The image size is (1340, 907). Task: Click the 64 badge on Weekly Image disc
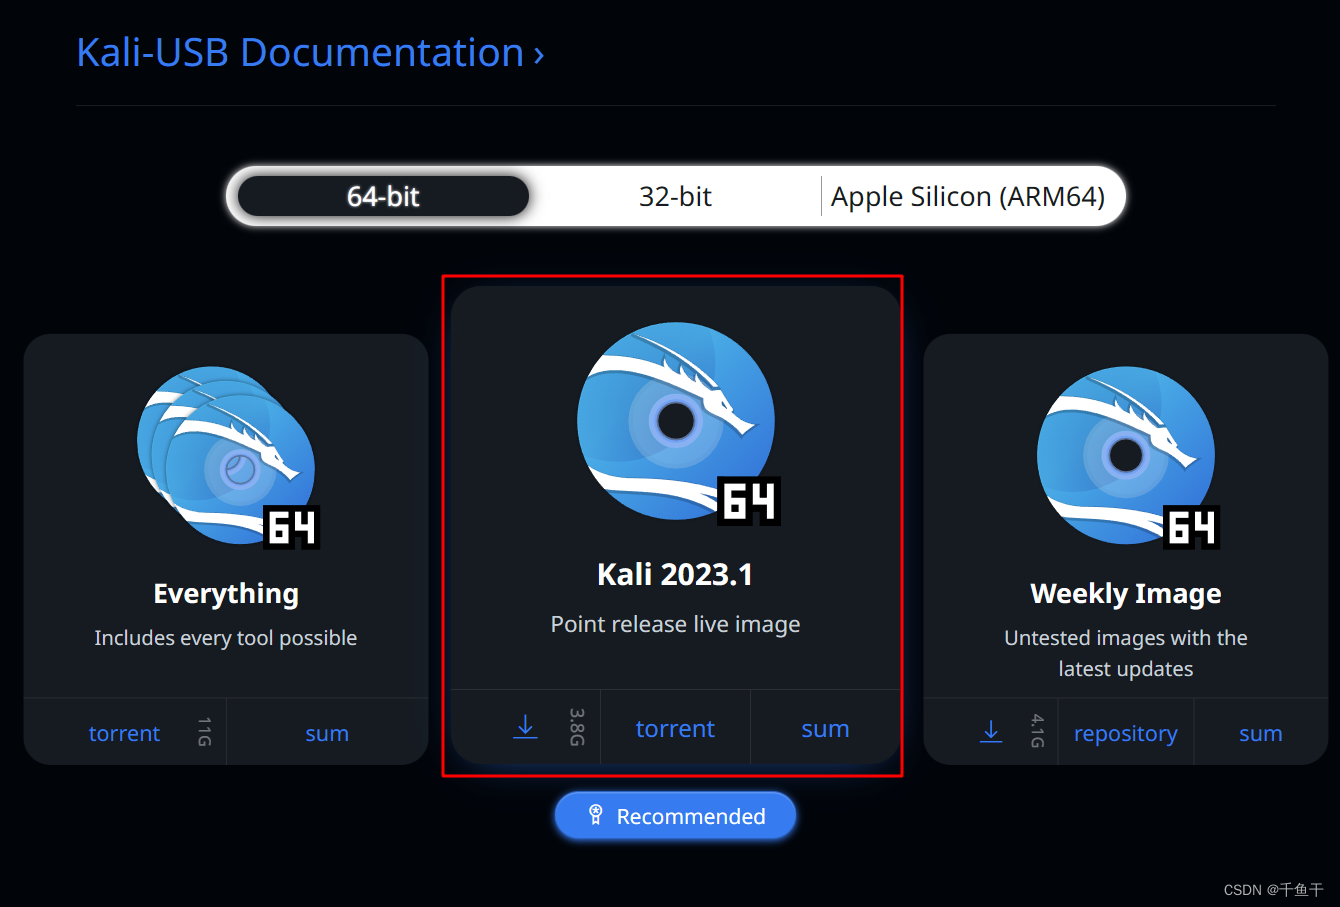pyautogui.click(x=1193, y=527)
